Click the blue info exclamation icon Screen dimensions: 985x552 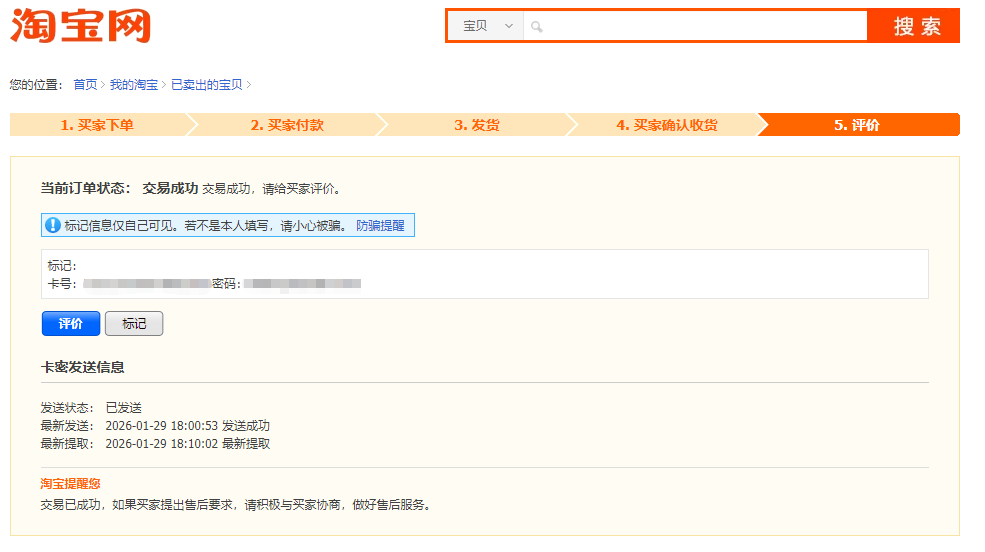[53, 226]
